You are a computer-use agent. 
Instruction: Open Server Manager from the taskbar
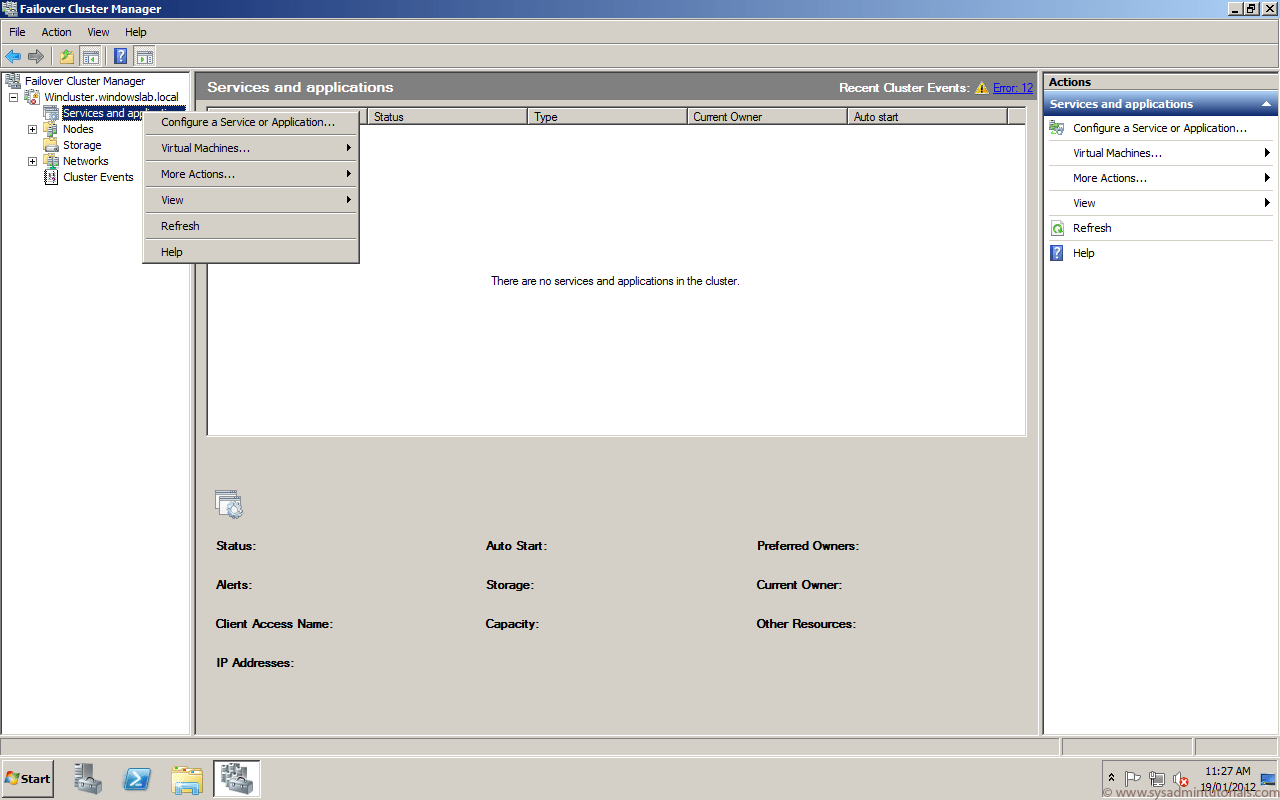(87, 778)
